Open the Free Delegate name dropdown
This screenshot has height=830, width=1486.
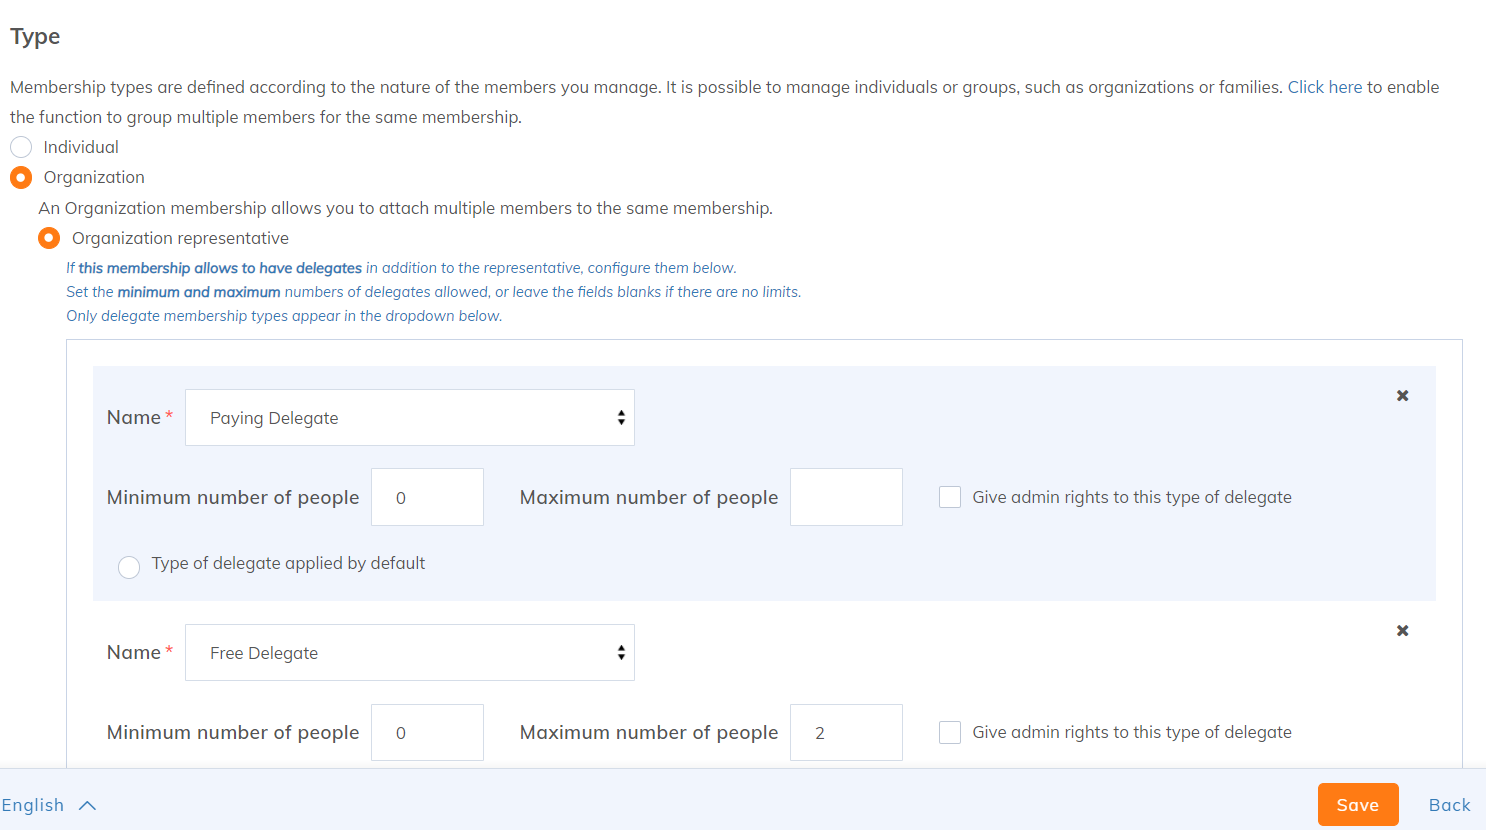click(x=410, y=653)
